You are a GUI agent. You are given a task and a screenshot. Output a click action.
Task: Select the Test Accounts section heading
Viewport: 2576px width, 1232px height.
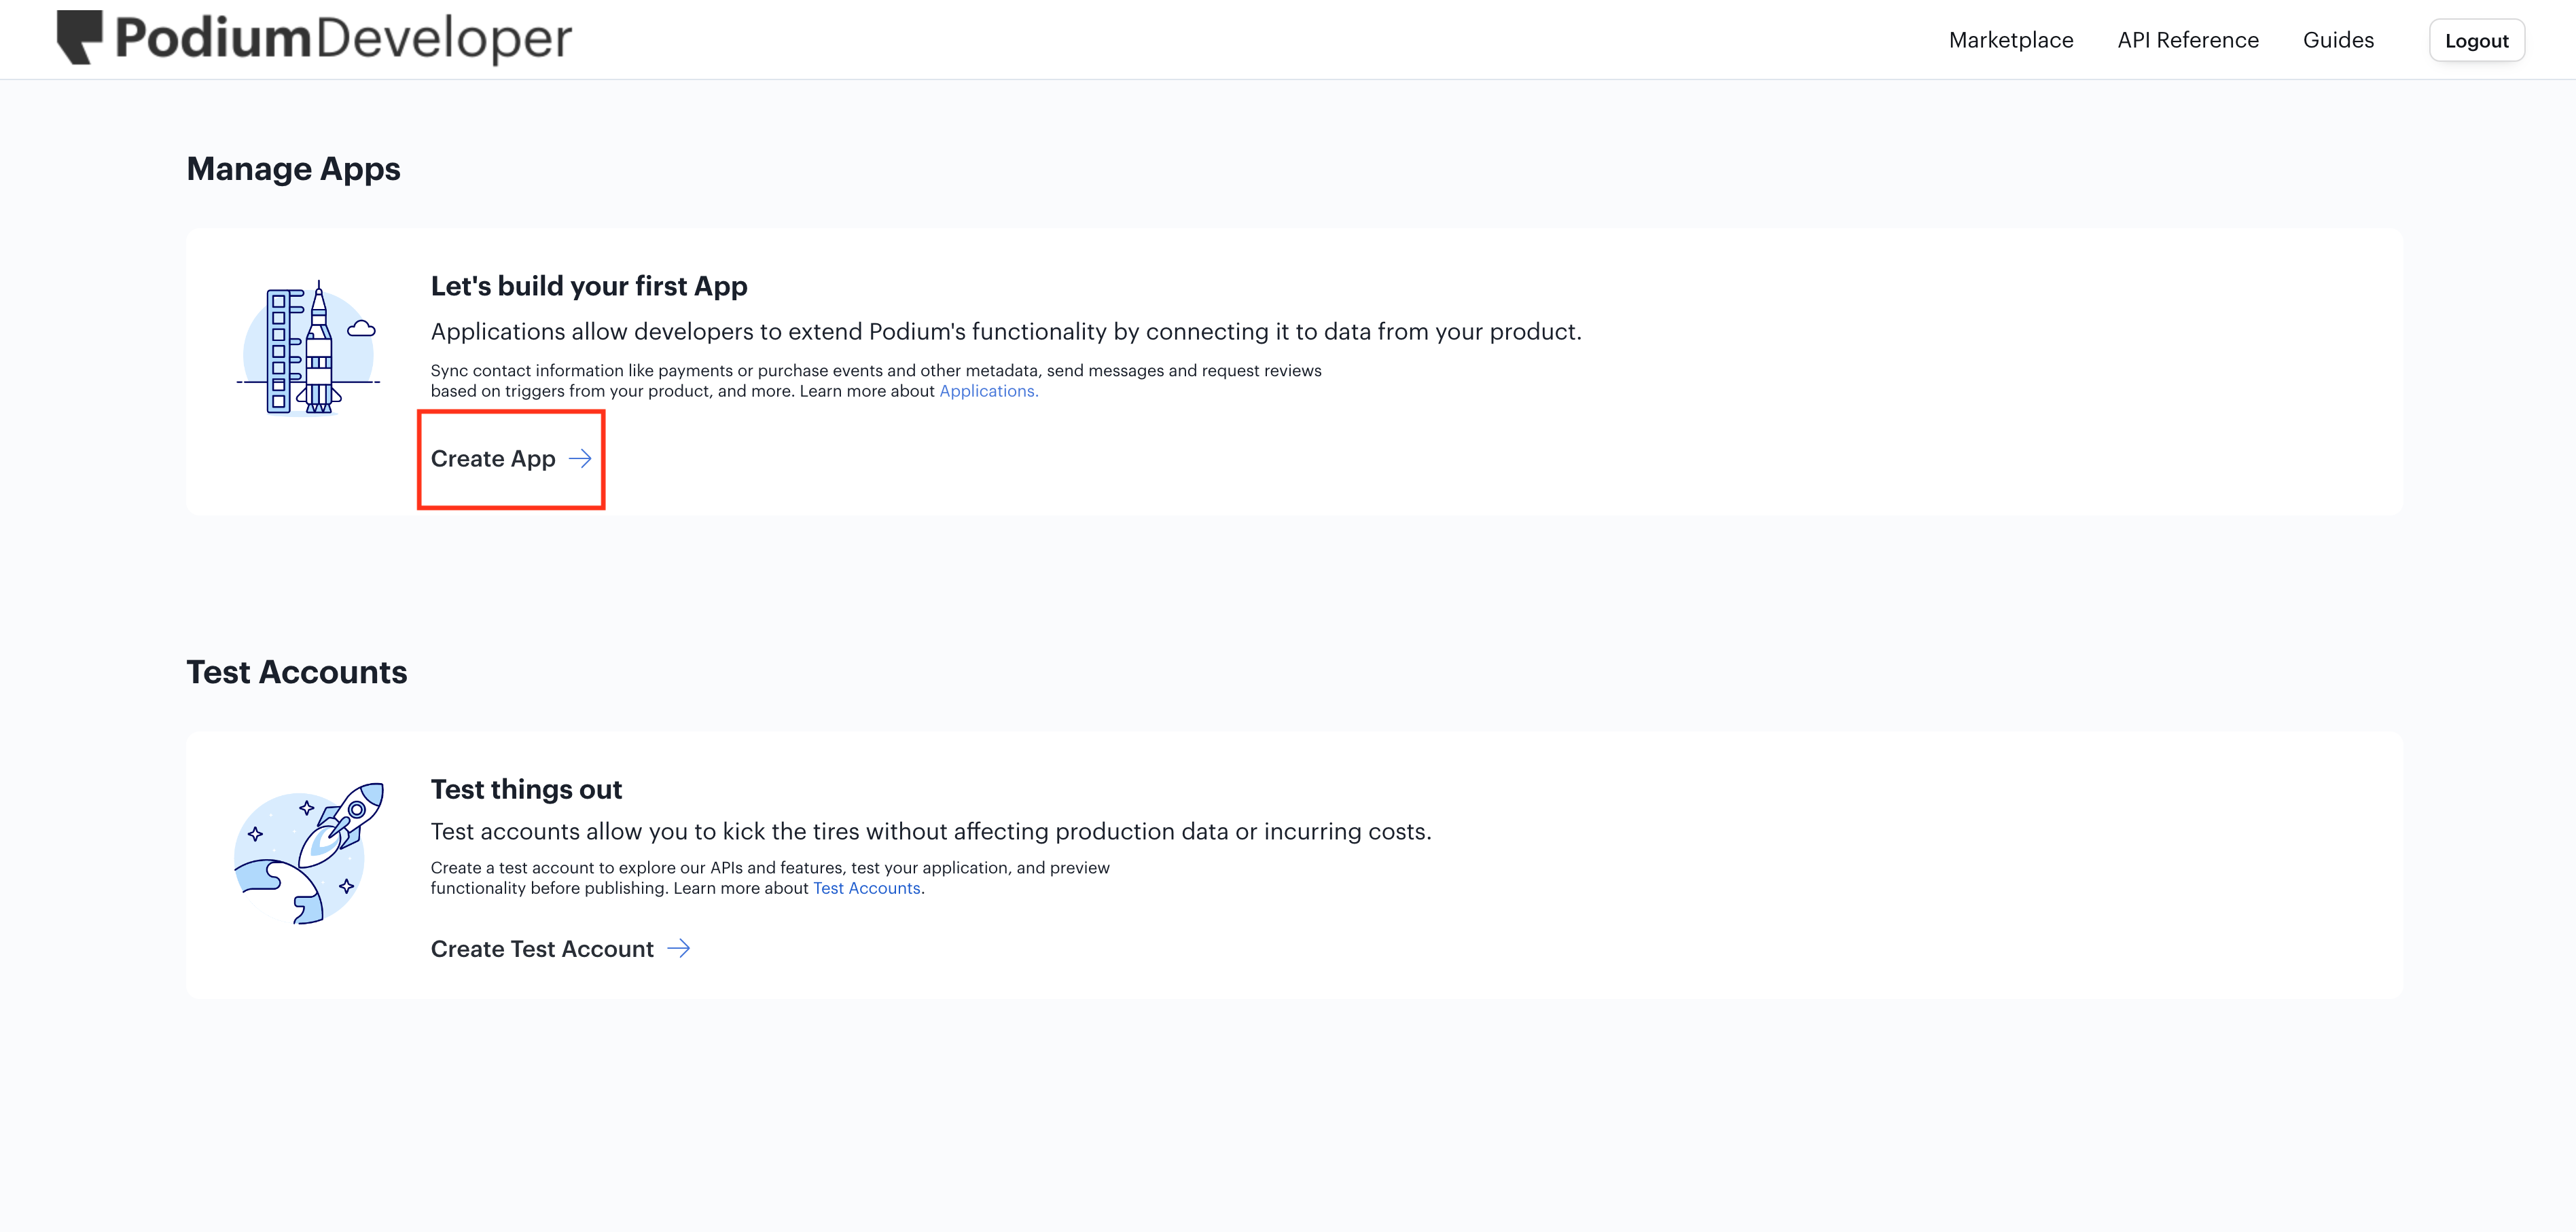296,672
